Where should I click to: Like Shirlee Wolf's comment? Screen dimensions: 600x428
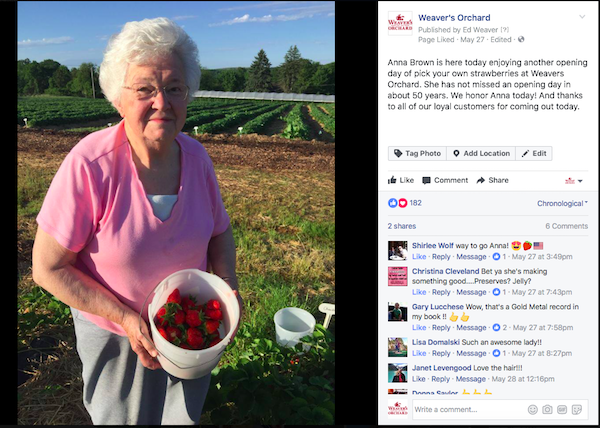[x=419, y=257]
